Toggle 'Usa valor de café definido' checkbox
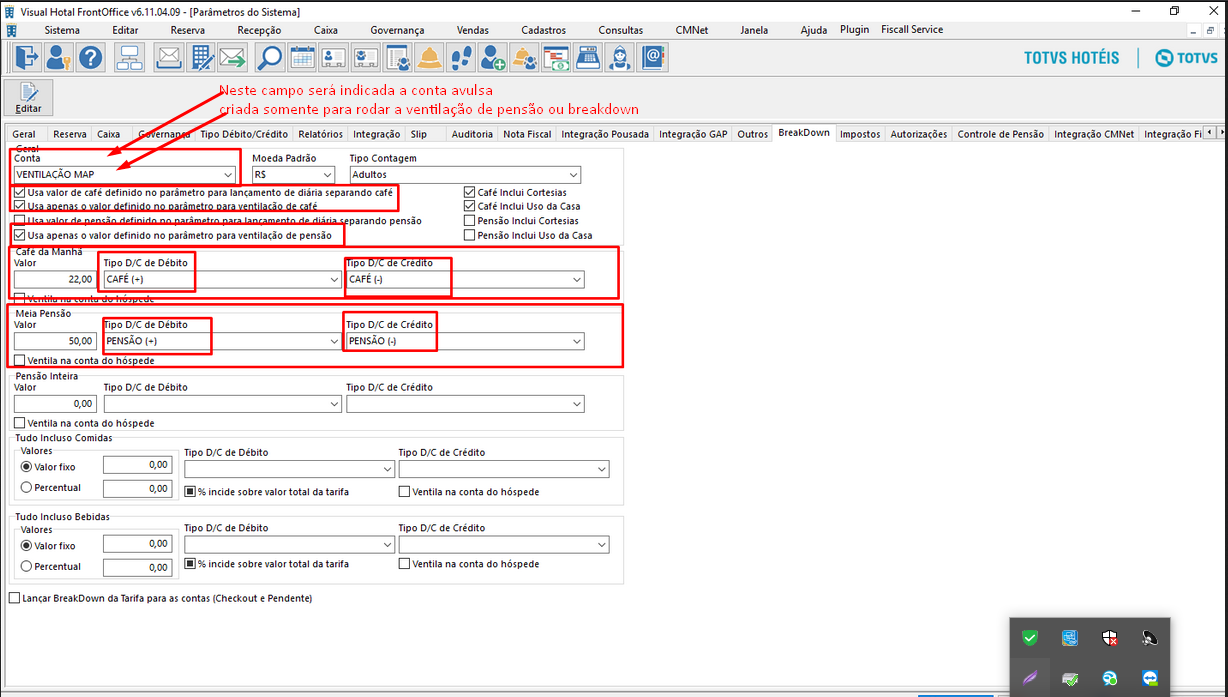1228x697 pixels. (20, 192)
